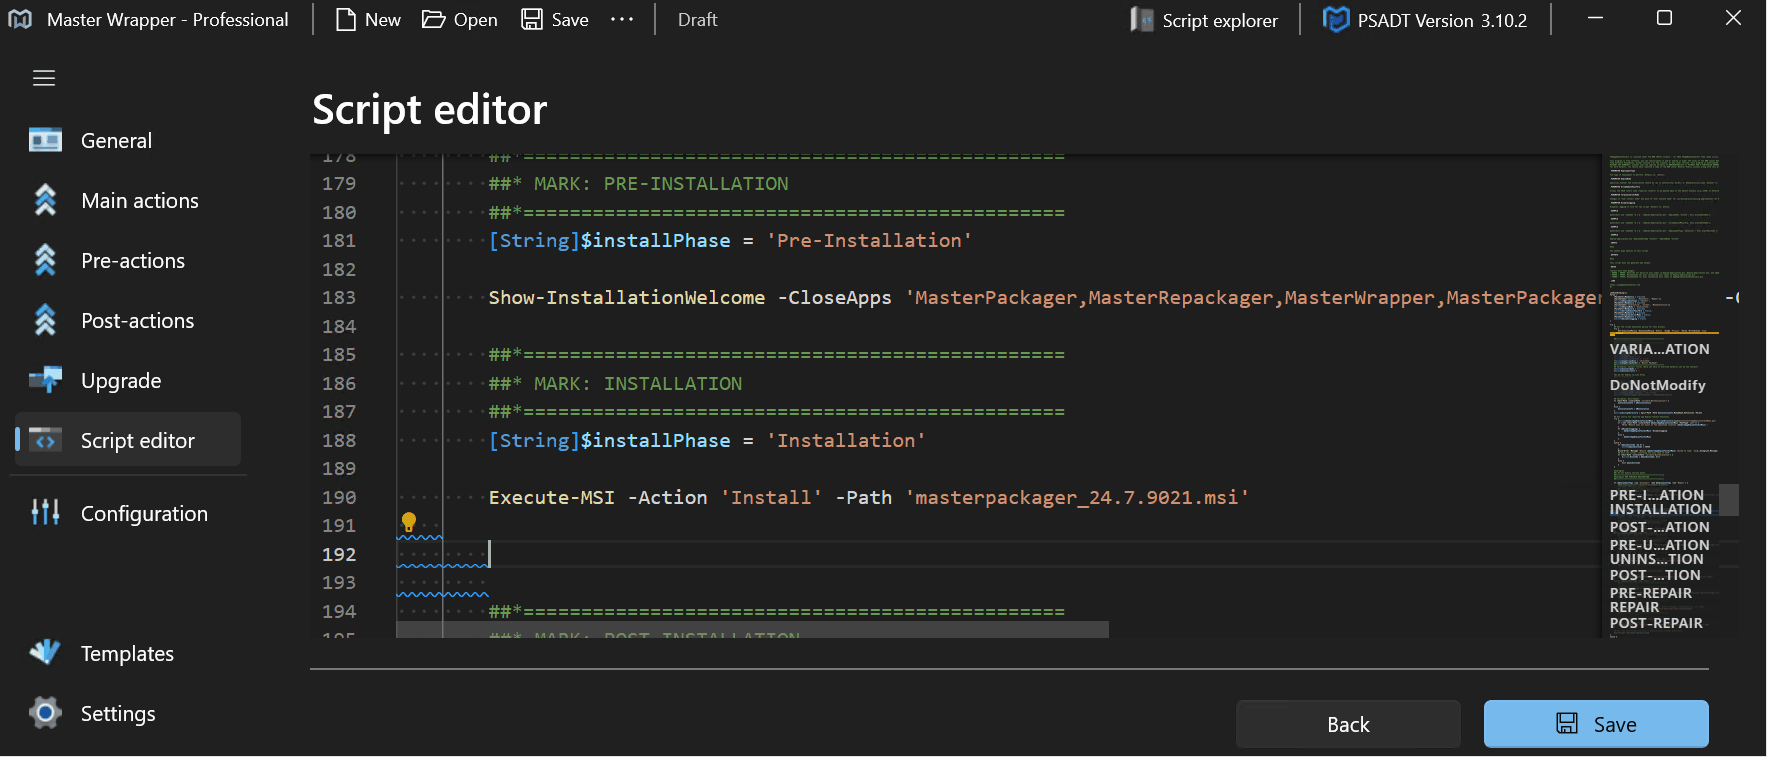Click 'Install' action value on line 190

771,497
